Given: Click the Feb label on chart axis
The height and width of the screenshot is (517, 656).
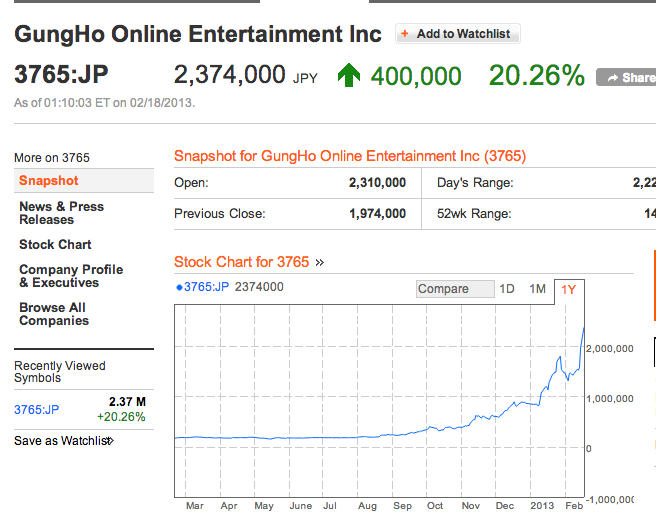Looking at the screenshot, I should 574,506.
